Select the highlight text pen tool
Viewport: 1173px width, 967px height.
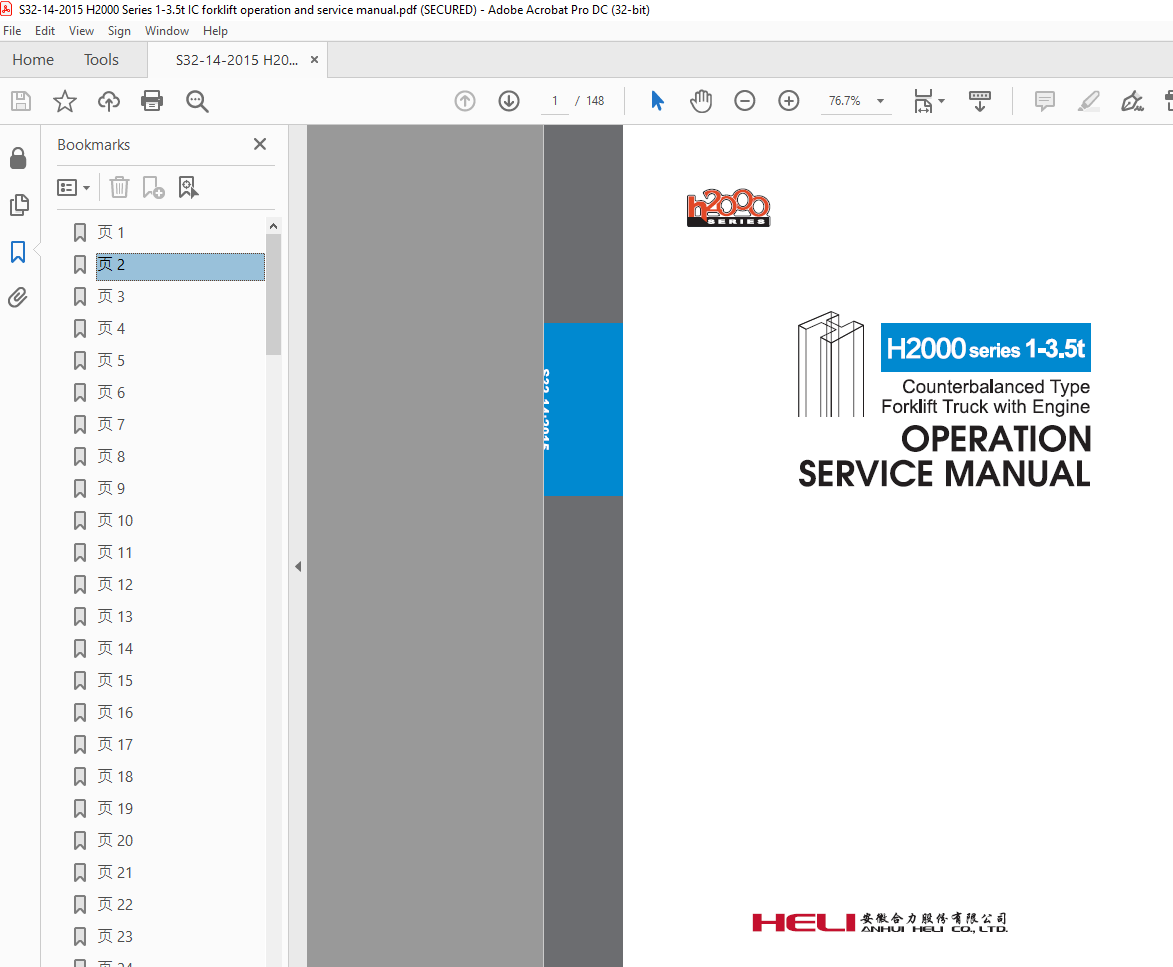pos(1088,101)
